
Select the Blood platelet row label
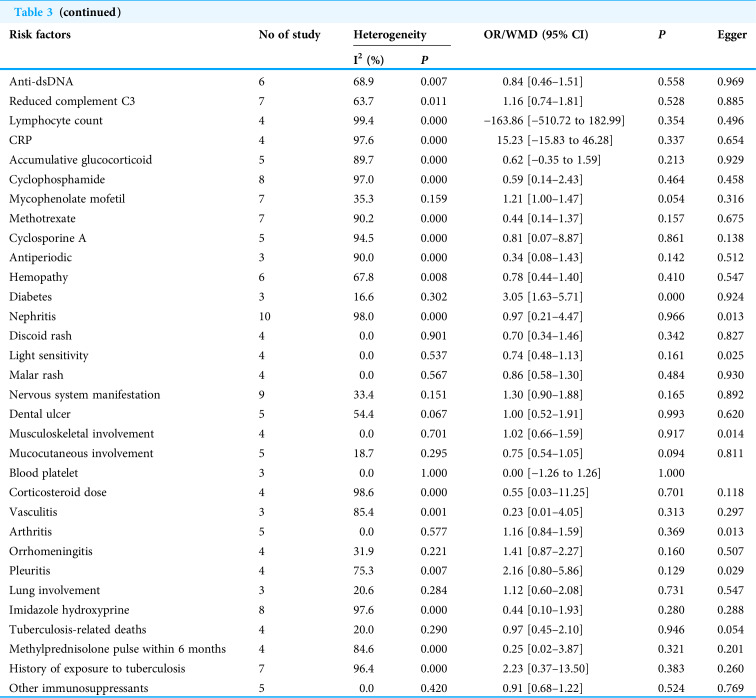[x=43, y=473]
